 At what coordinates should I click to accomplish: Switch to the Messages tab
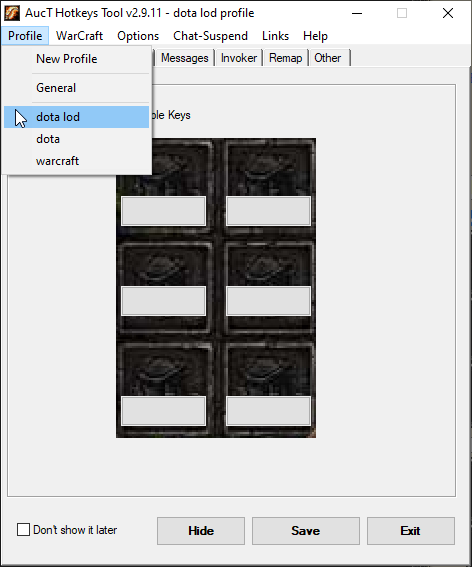(x=184, y=58)
